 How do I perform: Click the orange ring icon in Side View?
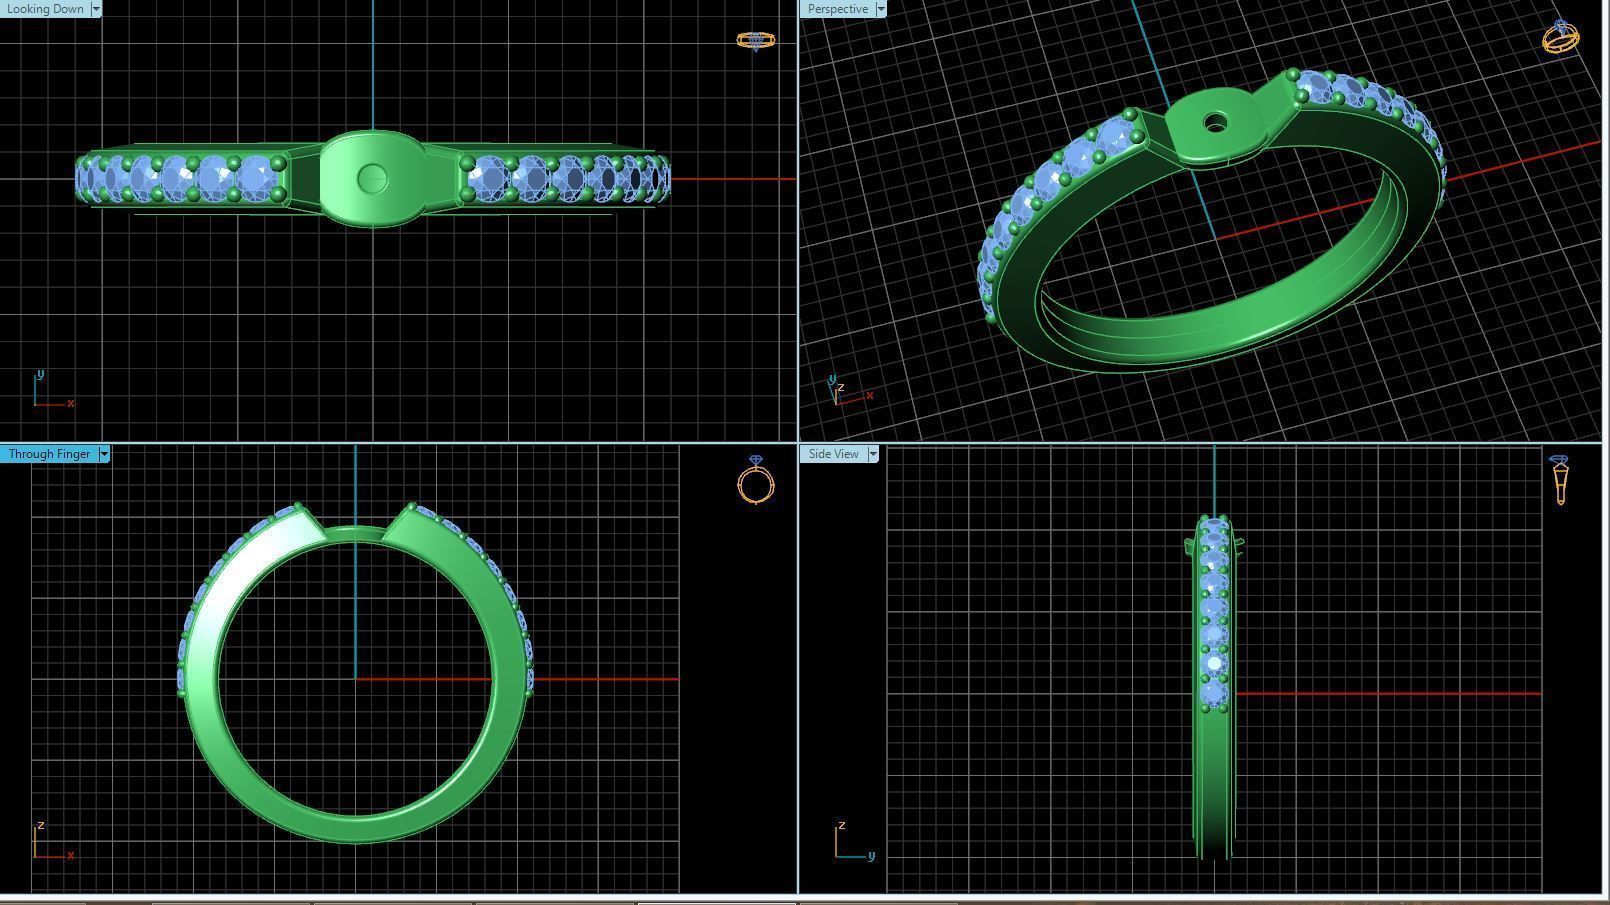click(1560, 480)
